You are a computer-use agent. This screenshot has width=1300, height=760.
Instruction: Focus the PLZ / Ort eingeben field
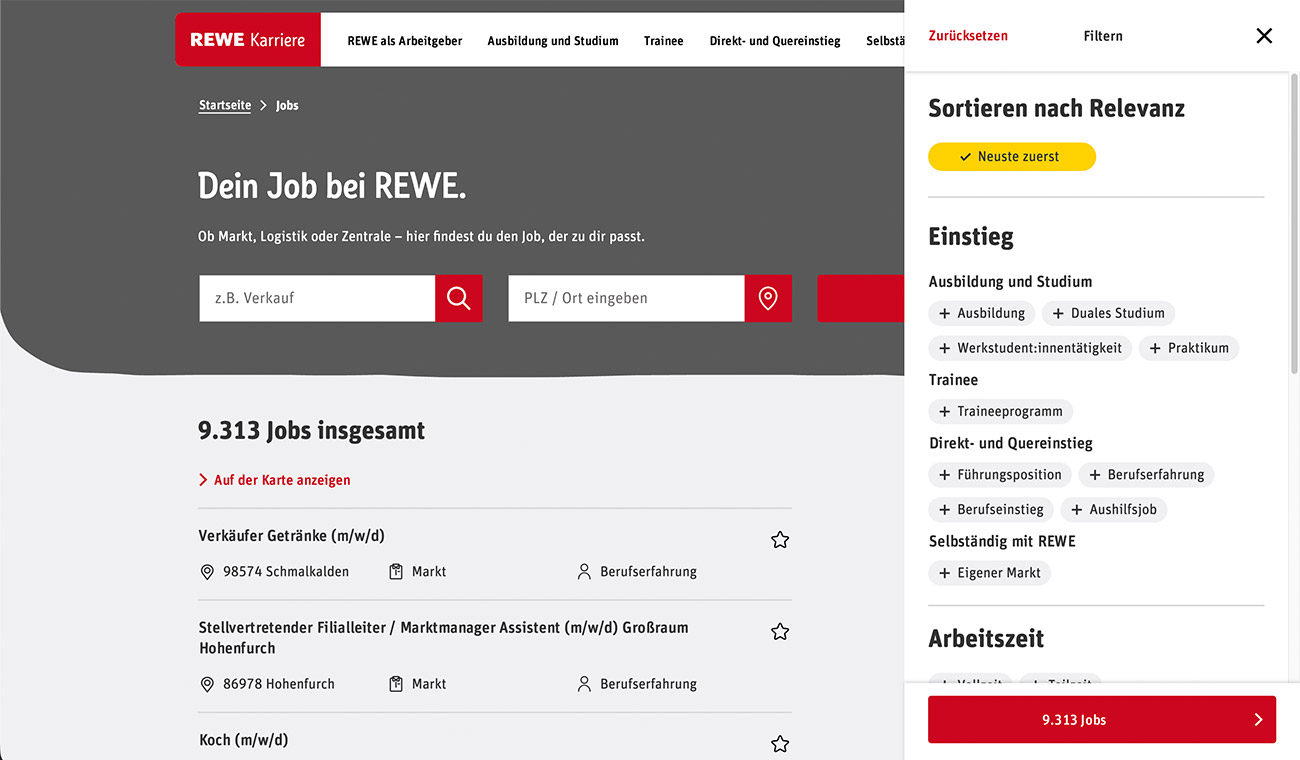point(626,298)
